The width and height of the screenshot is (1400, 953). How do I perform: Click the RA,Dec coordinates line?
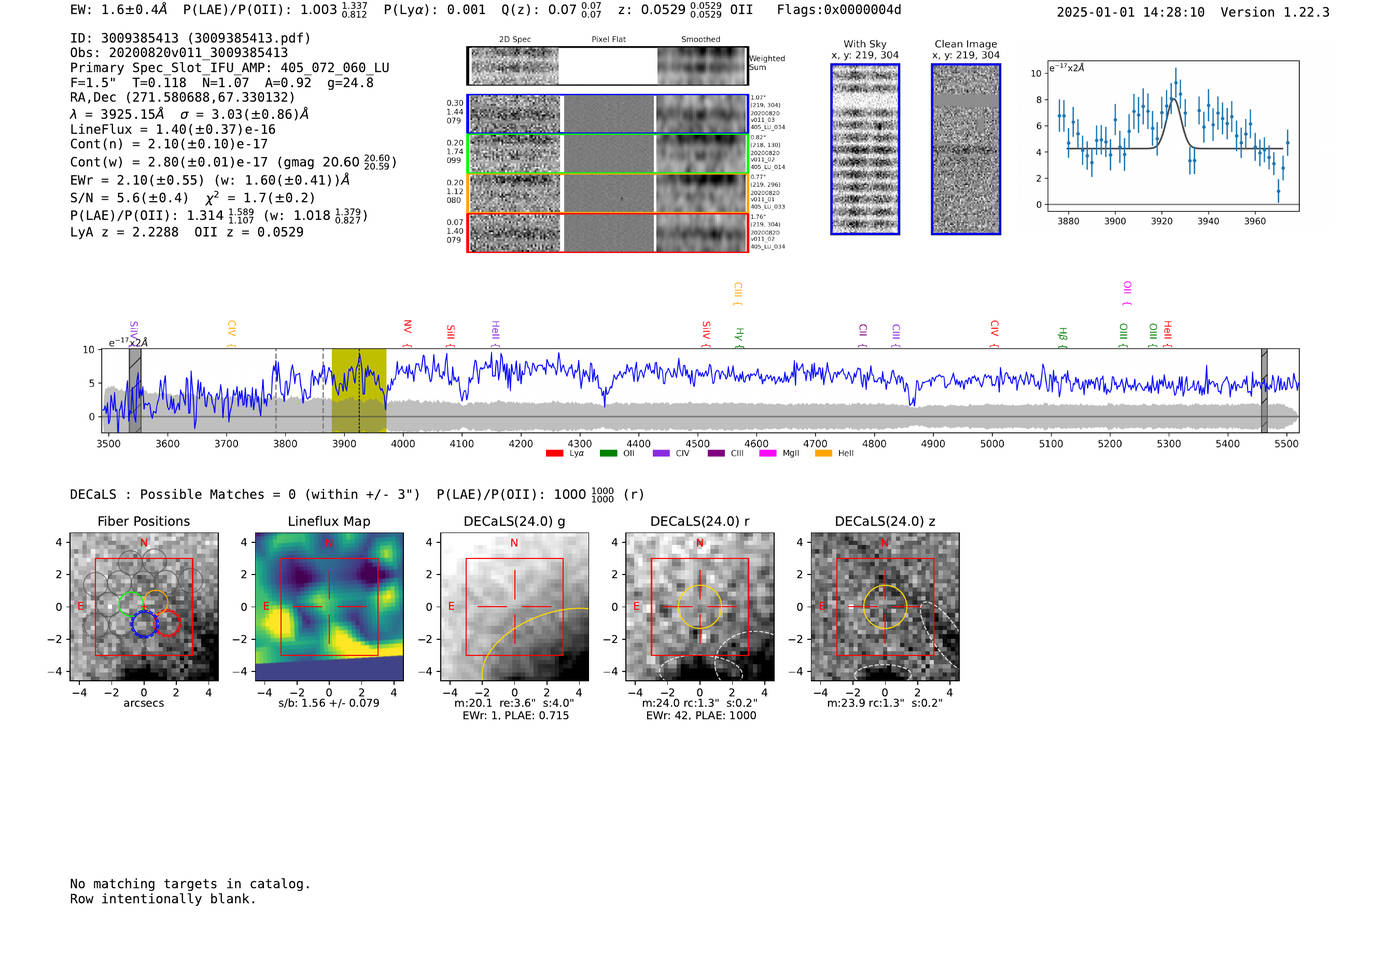(x=183, y=97)
